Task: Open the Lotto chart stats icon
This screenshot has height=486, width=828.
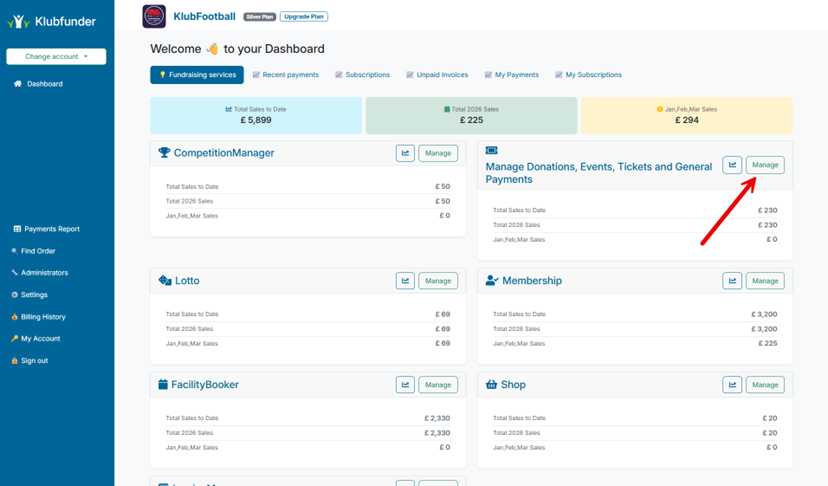Action: click(406, 281)
